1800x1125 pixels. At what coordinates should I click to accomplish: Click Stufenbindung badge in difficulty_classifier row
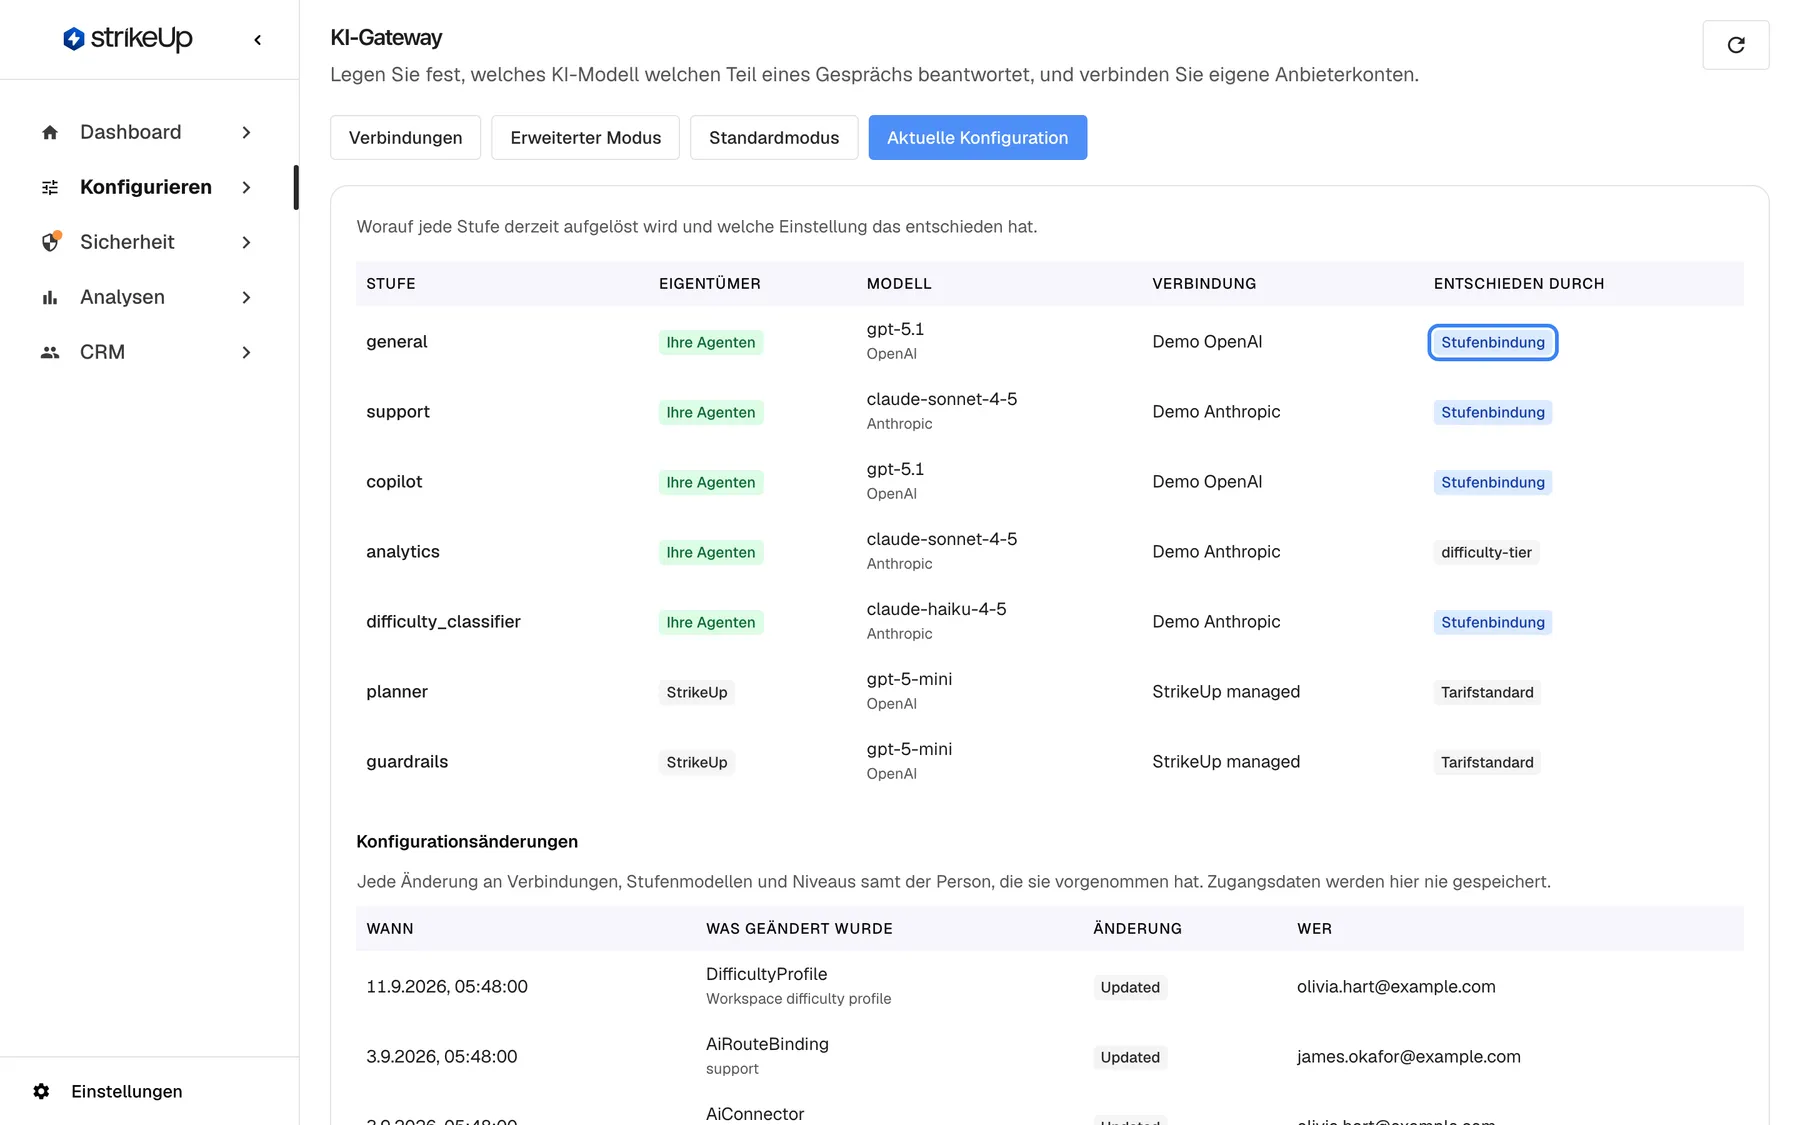[1492, 623]
